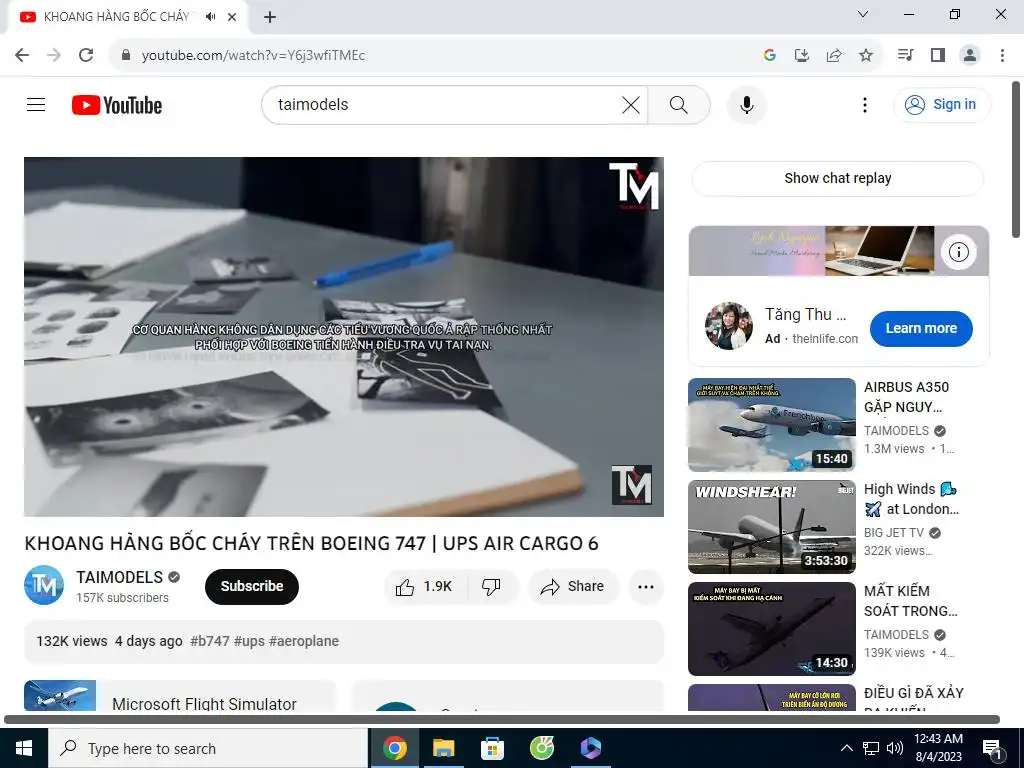This screenshot has height=768, width=1024.
Task: Click the magnifying glass search button
Action: pyautogui.click(x=679, y=104)
